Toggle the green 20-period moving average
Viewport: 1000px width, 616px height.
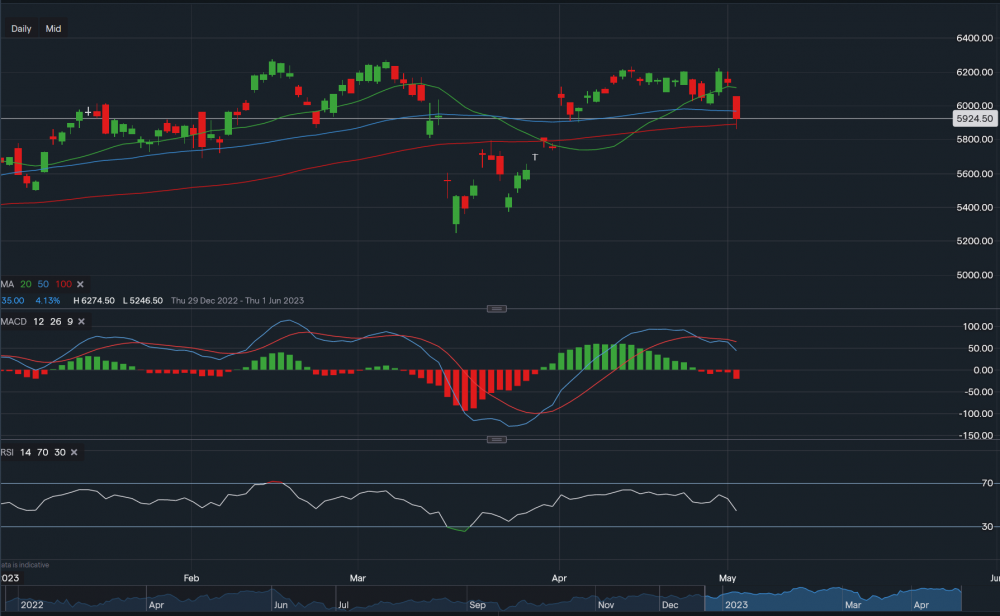[x=25, y=284]
